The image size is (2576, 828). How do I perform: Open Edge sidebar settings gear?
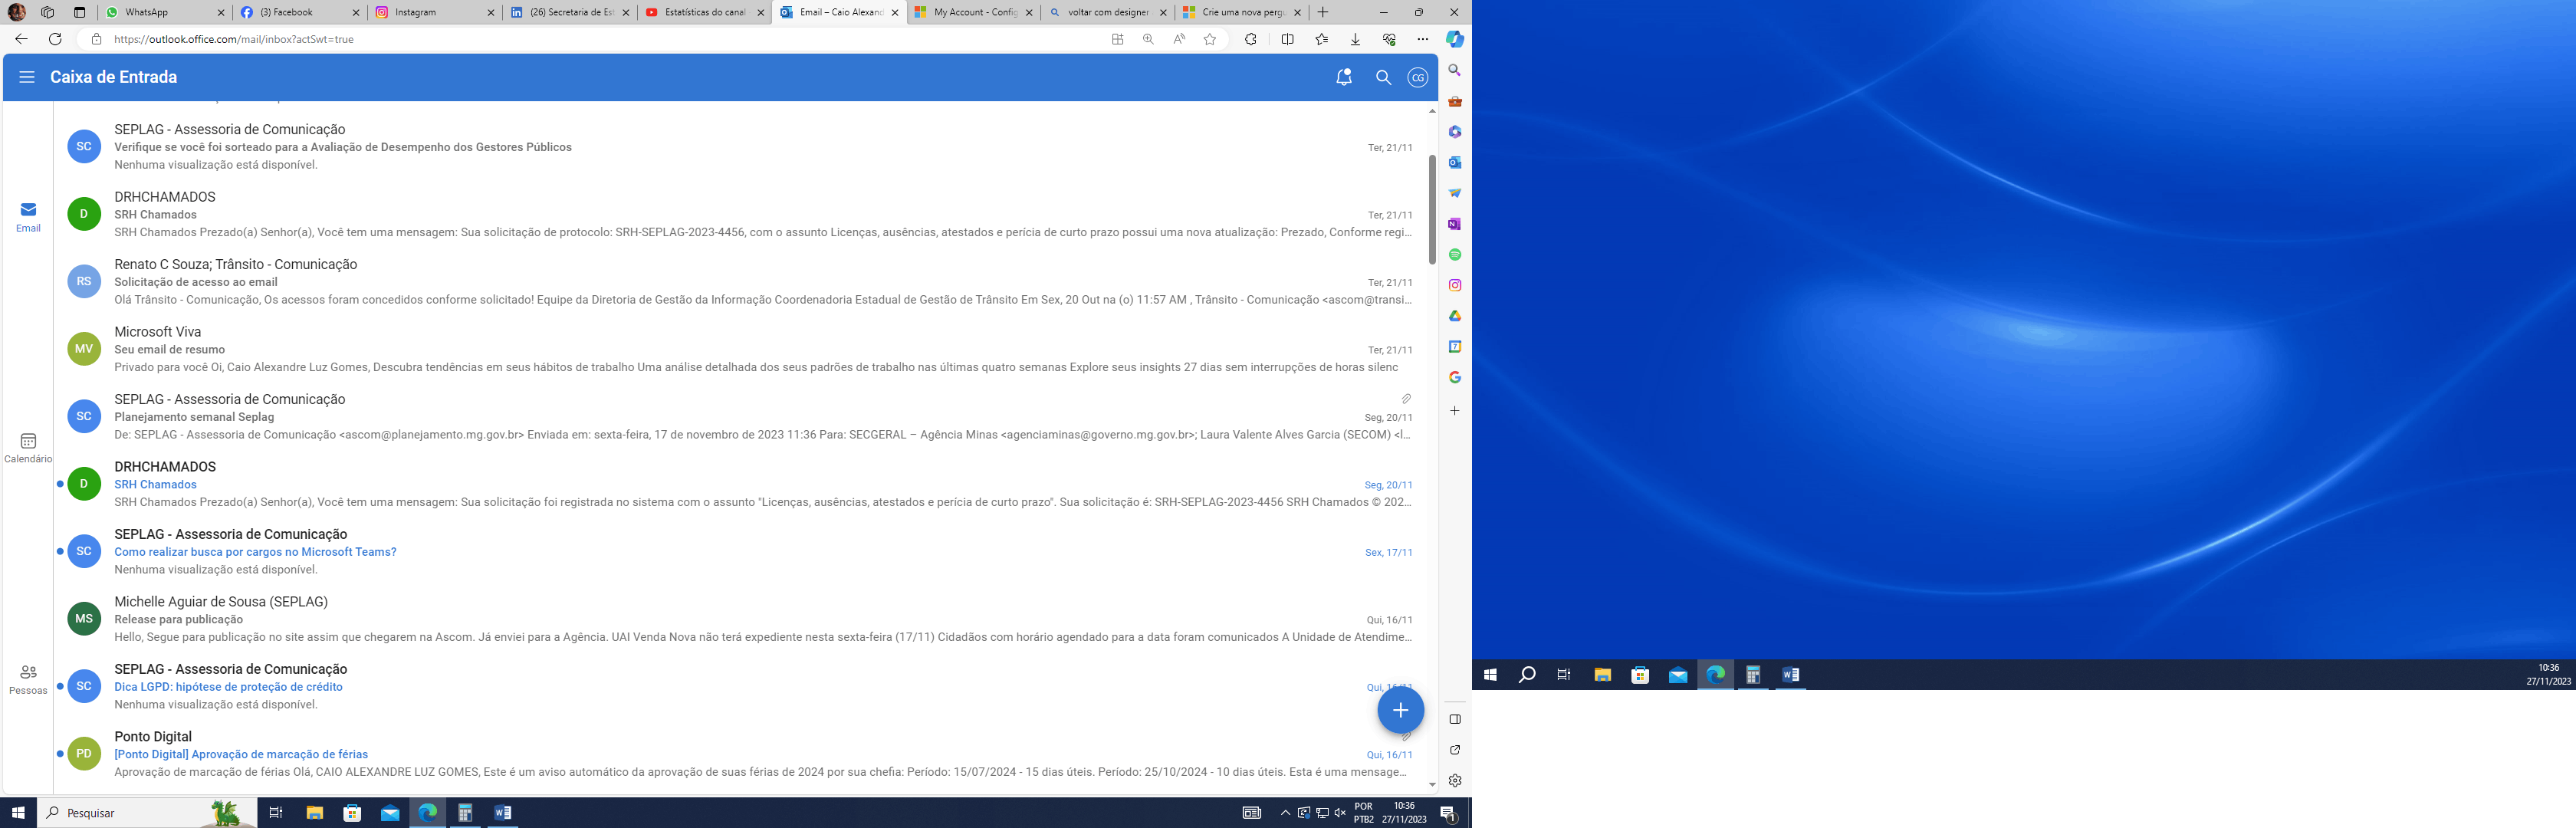coord(1455,780)
